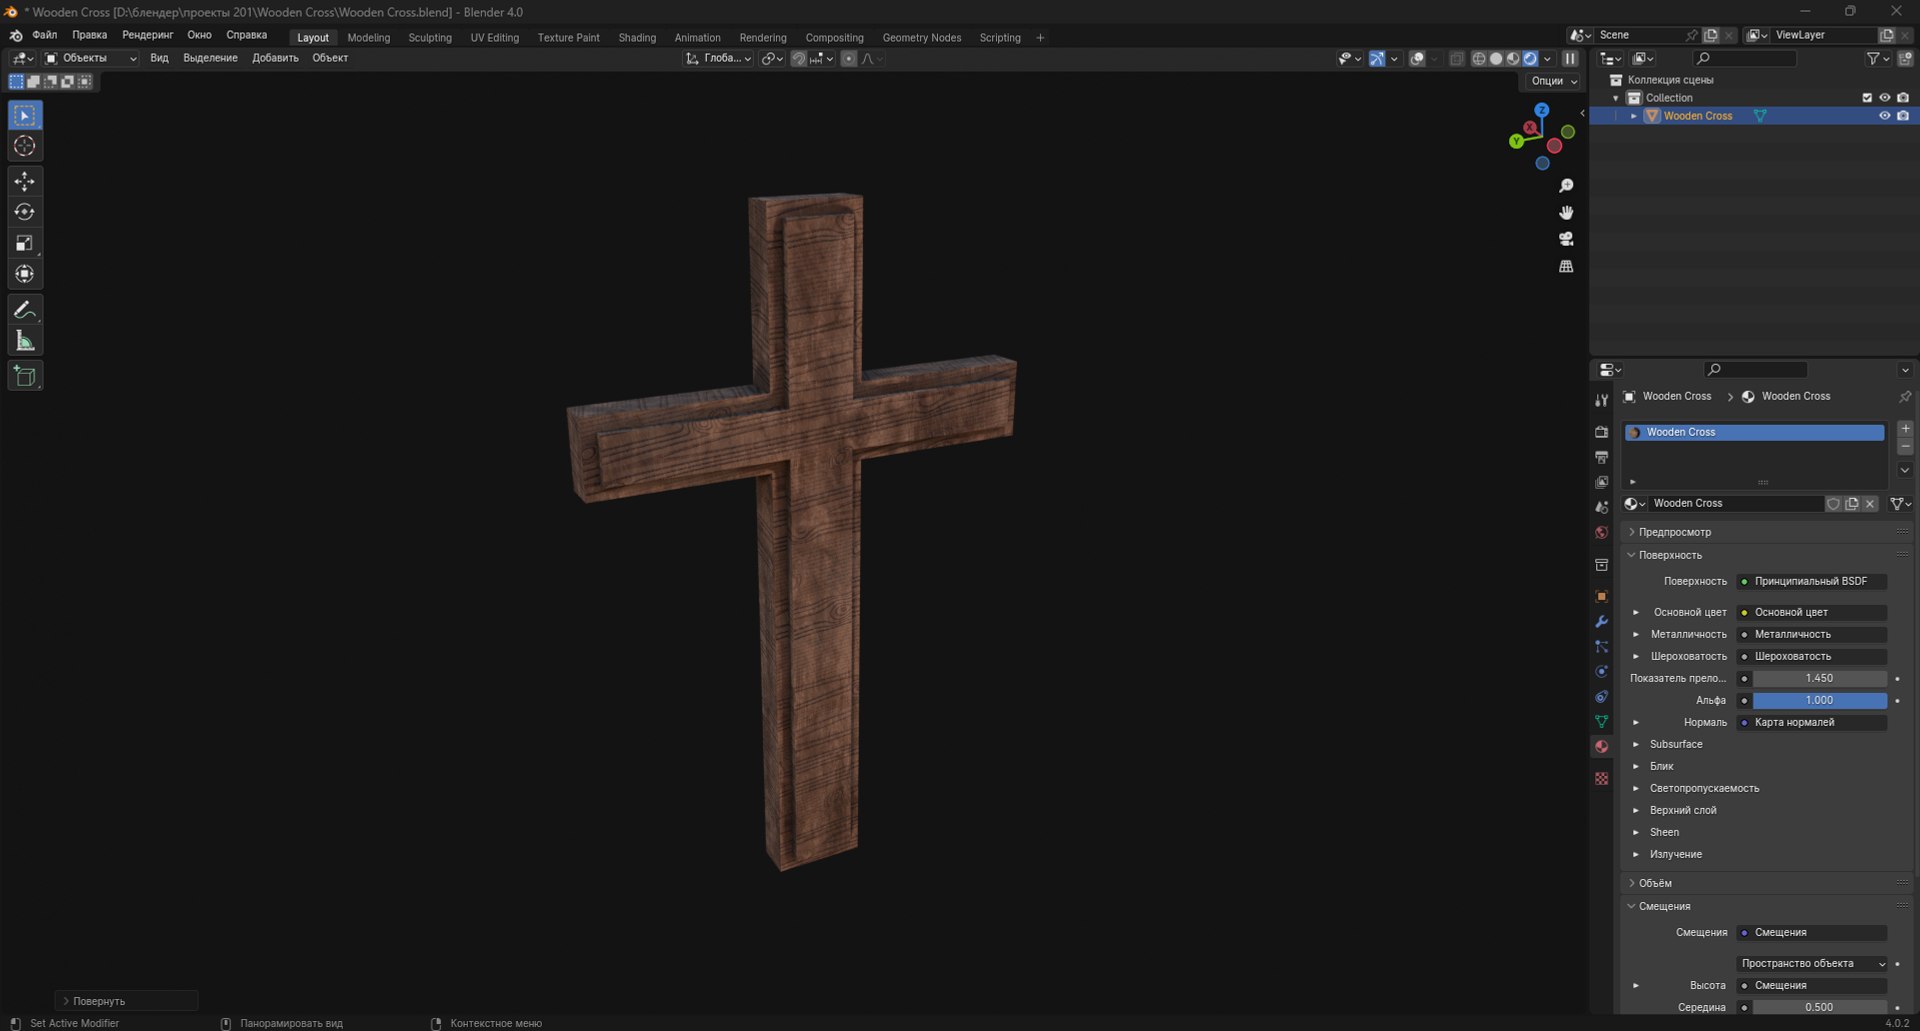Image resolution: width=1920 pixels, height=1031 pixels.
Task: Open the Texture properties checker tab
Action: 1601,778
